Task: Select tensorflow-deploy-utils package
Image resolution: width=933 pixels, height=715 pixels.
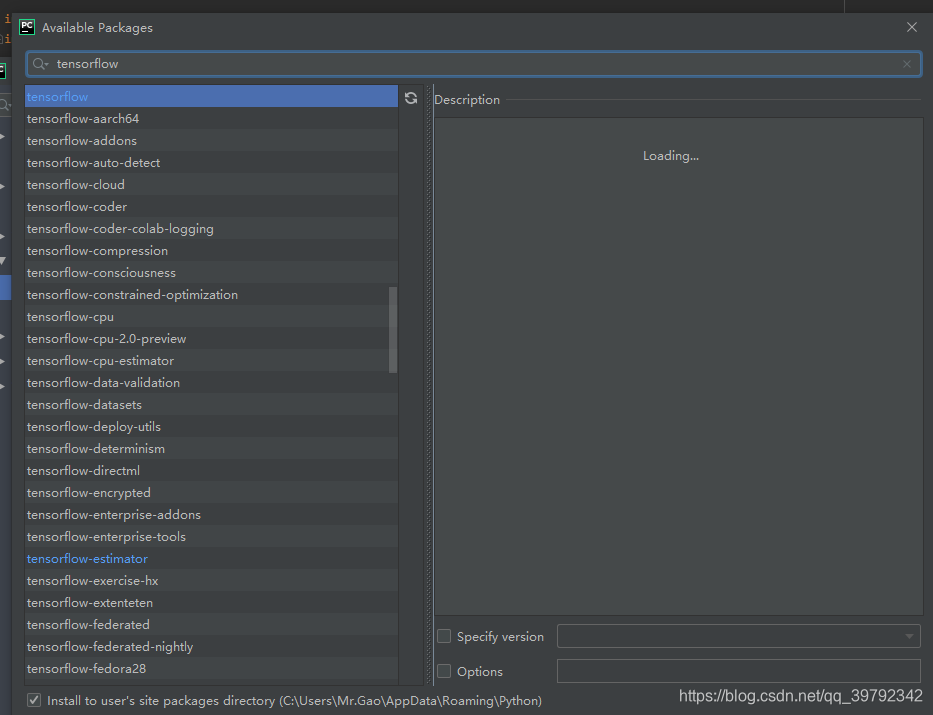Action: point(211,427)
